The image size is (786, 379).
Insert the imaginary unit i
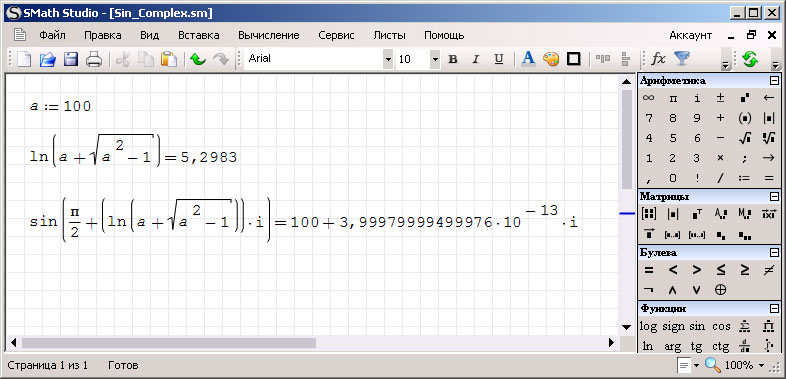(x=697, y=98)
